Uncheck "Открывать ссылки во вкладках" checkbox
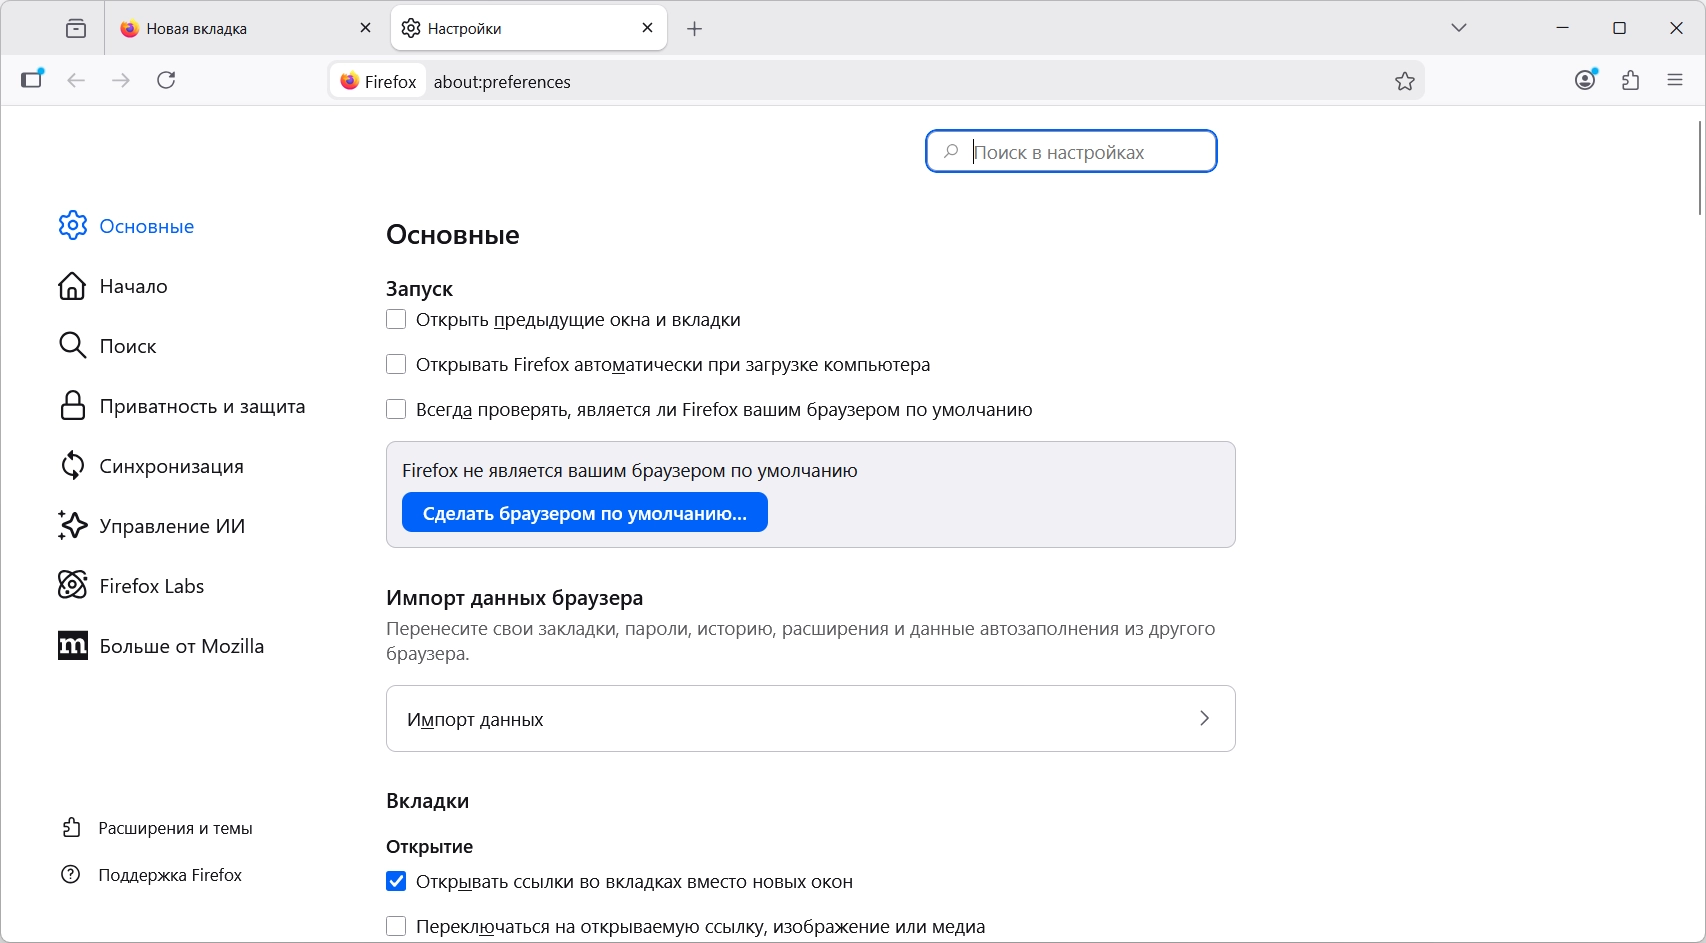The height and width of the screenshot is (943, 1706). coord(396,882)
